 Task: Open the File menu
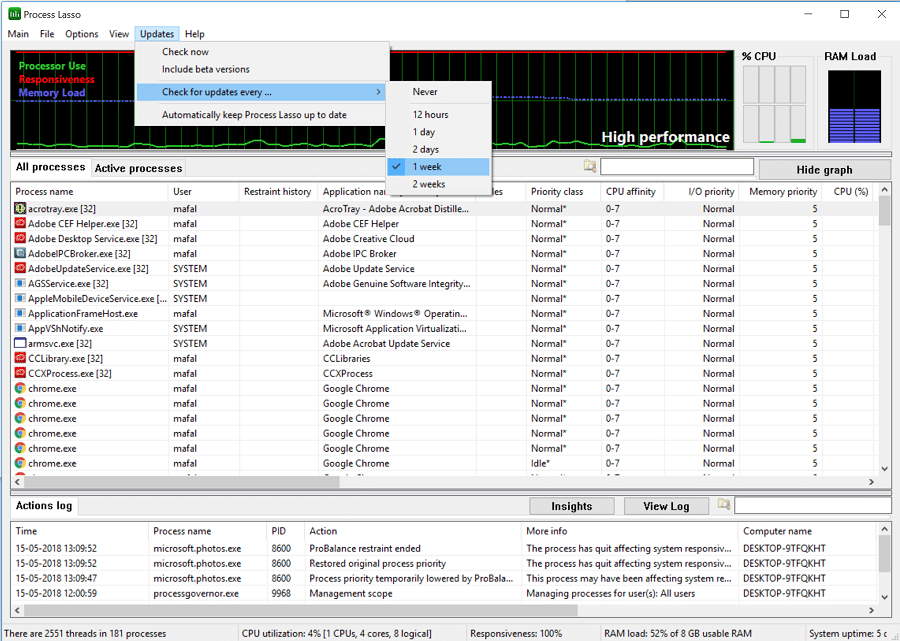tap(47, 34)
